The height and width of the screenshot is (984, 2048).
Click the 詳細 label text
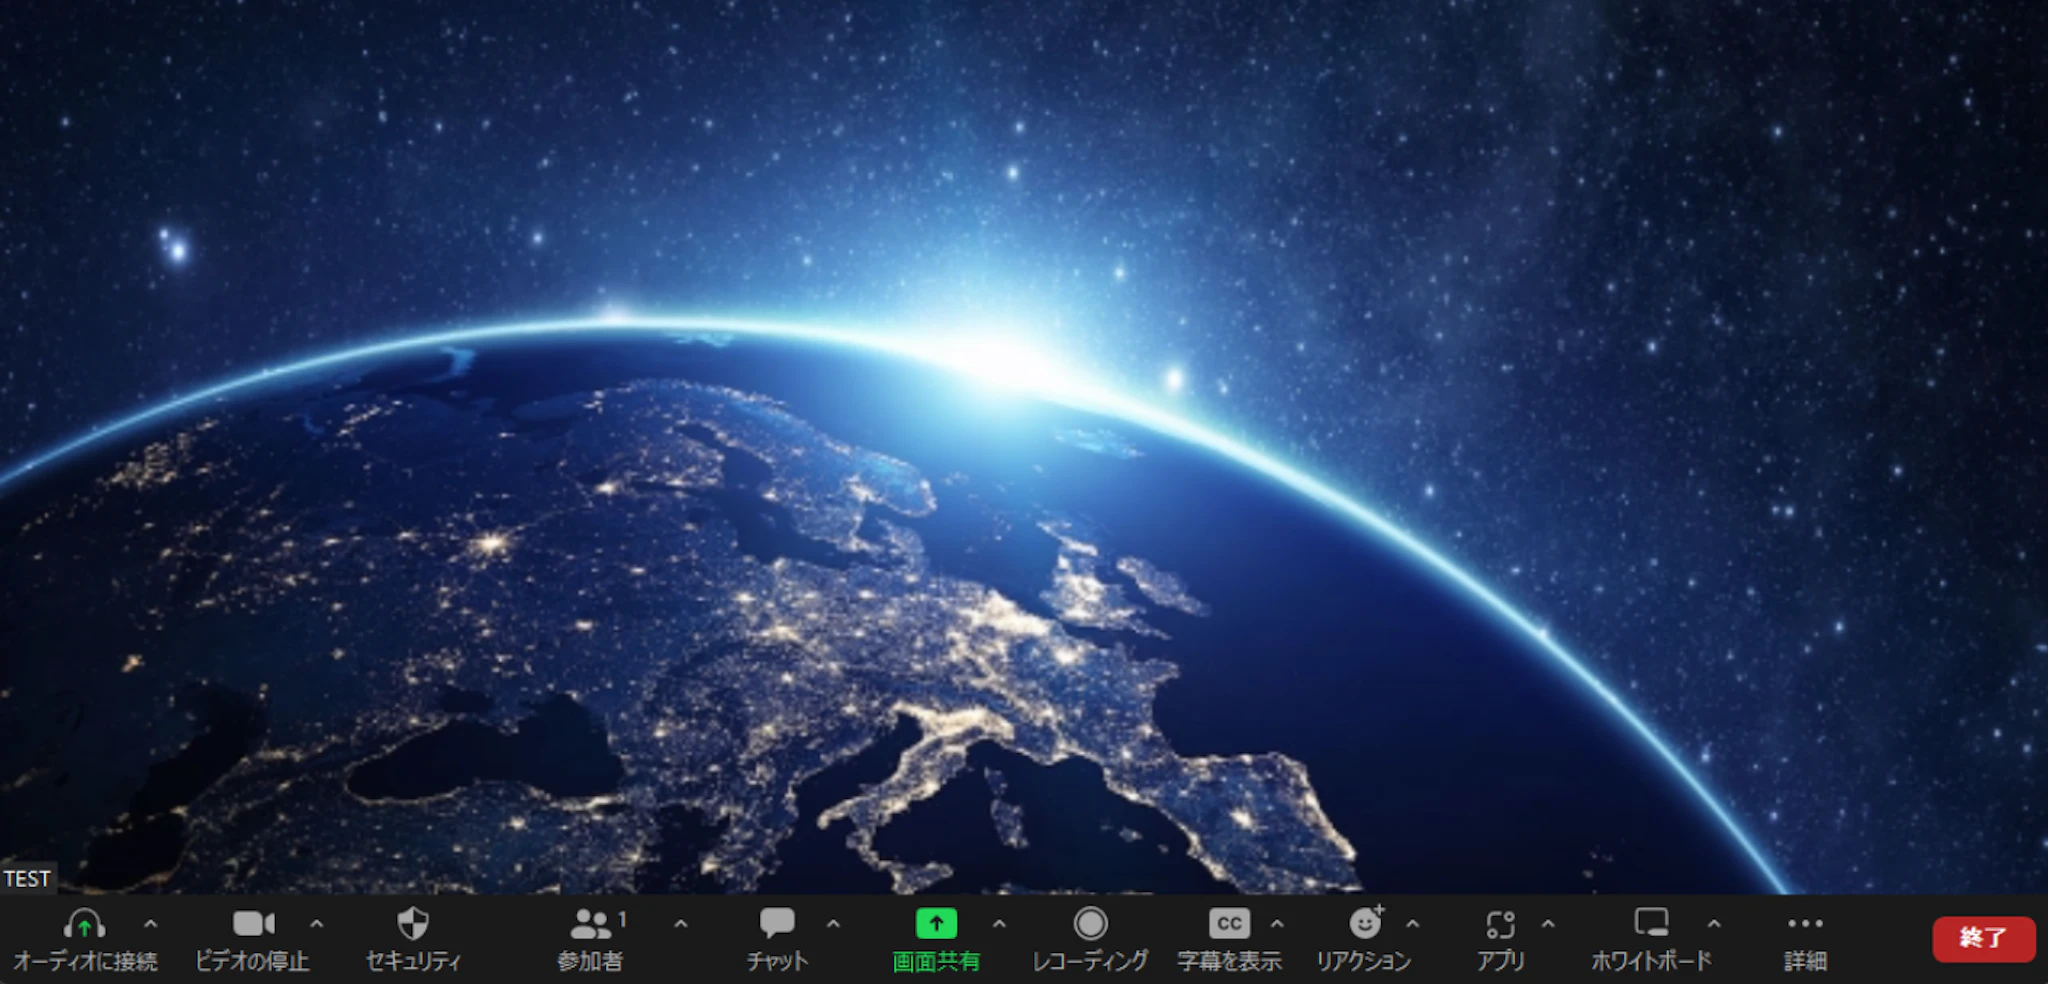[1805, 961]
